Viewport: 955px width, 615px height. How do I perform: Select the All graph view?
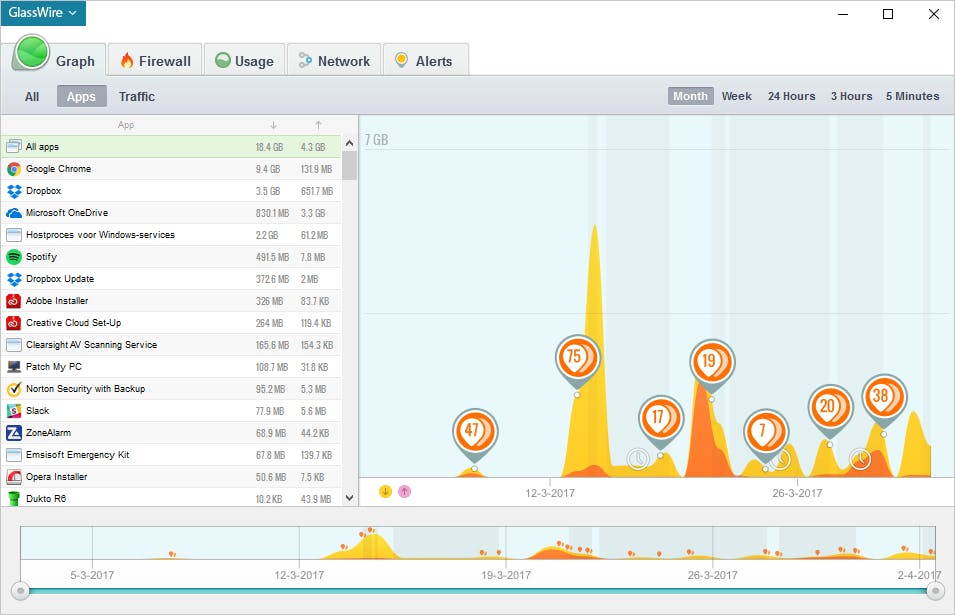point(32,96)
